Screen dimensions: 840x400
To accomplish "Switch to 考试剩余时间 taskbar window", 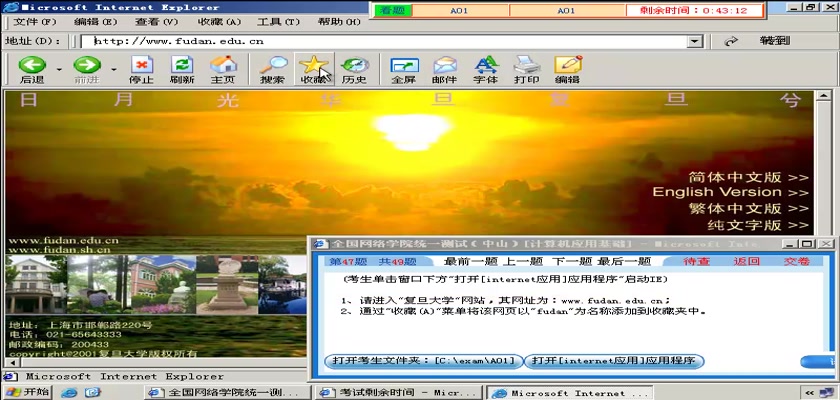I will 399,393.
